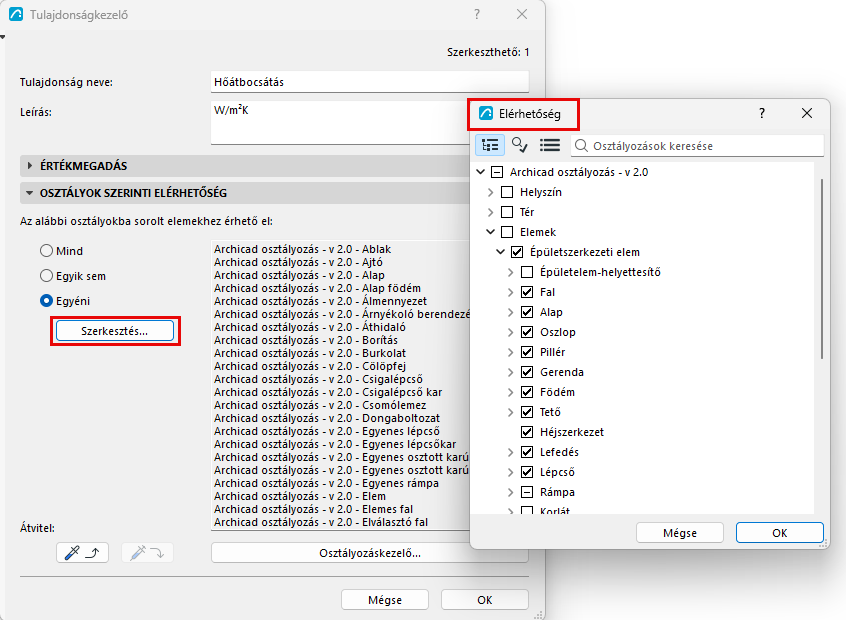Screen dimensions: 846x620
Task: Uncheck the Oszlop checkbox
Action: click(x=527, y=332)
